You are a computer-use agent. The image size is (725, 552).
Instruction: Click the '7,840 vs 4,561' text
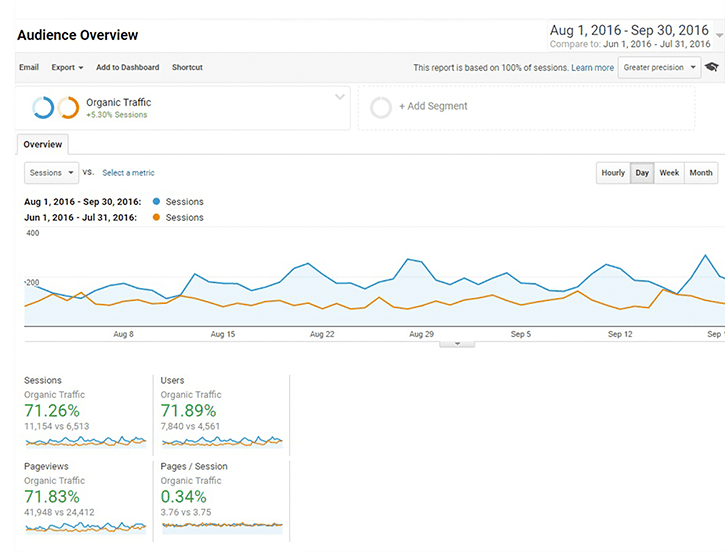[190, 426]
